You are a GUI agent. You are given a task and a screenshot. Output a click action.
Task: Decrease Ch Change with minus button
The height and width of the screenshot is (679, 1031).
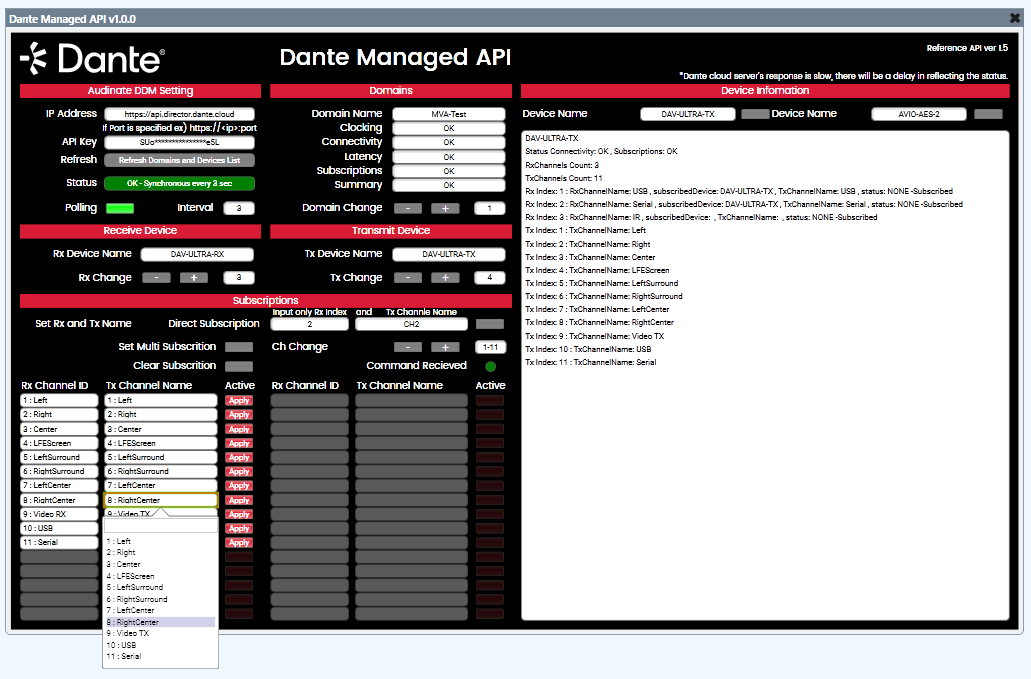408,346
